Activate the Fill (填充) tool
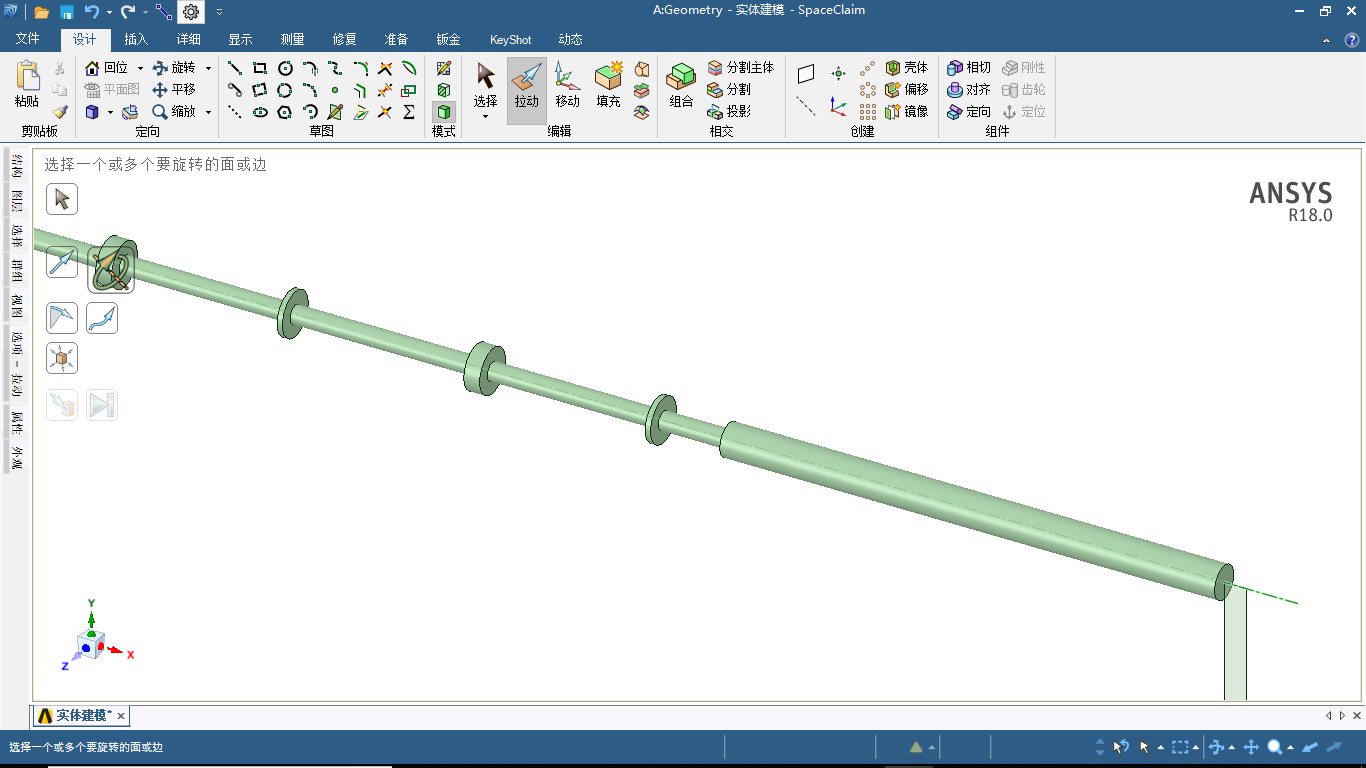Viewport: 1366px width, 768px height. point(609,85)
